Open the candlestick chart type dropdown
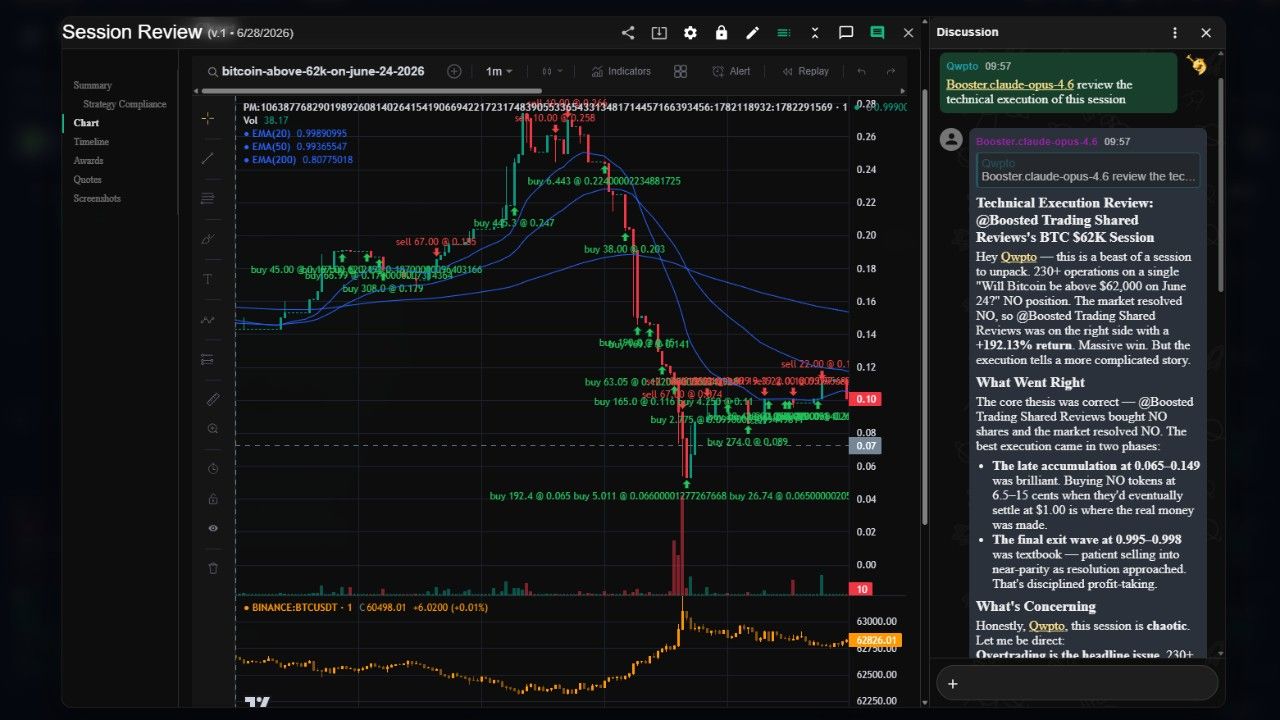Viewport: 1280px width, 720px height. [552, 71]
